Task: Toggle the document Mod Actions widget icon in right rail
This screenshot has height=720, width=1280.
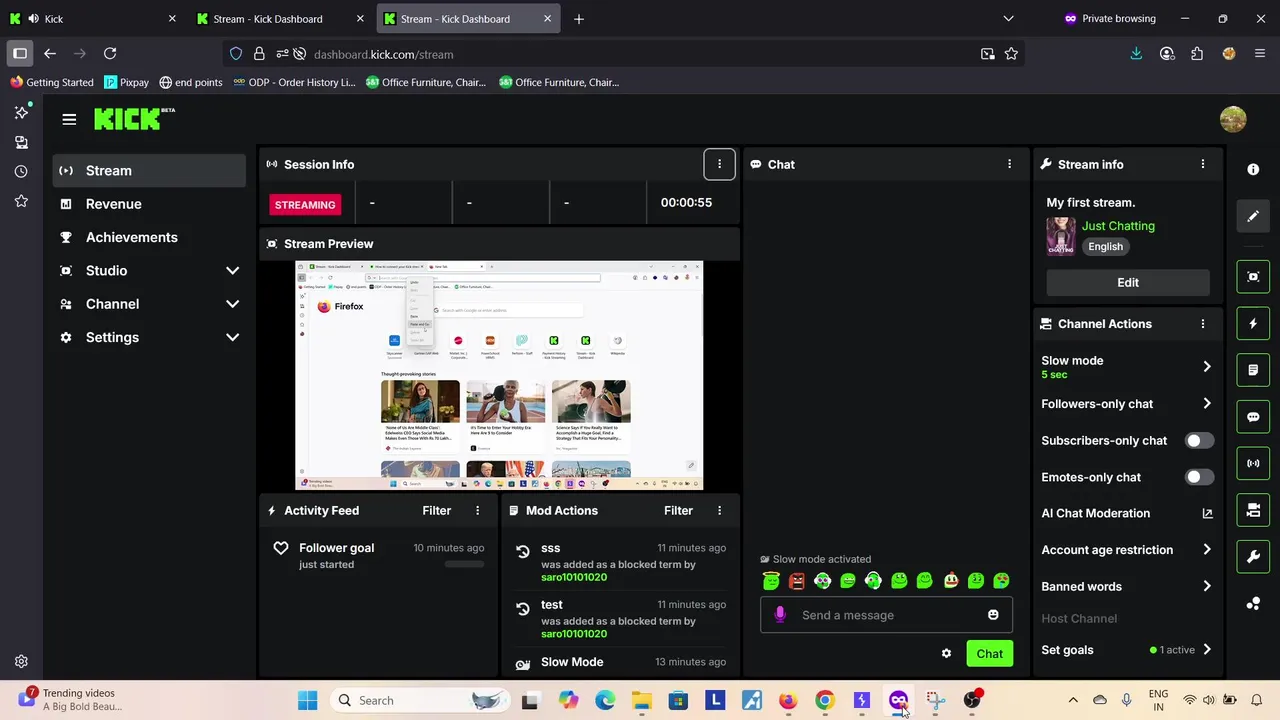Action: (x=1253, y=370)
